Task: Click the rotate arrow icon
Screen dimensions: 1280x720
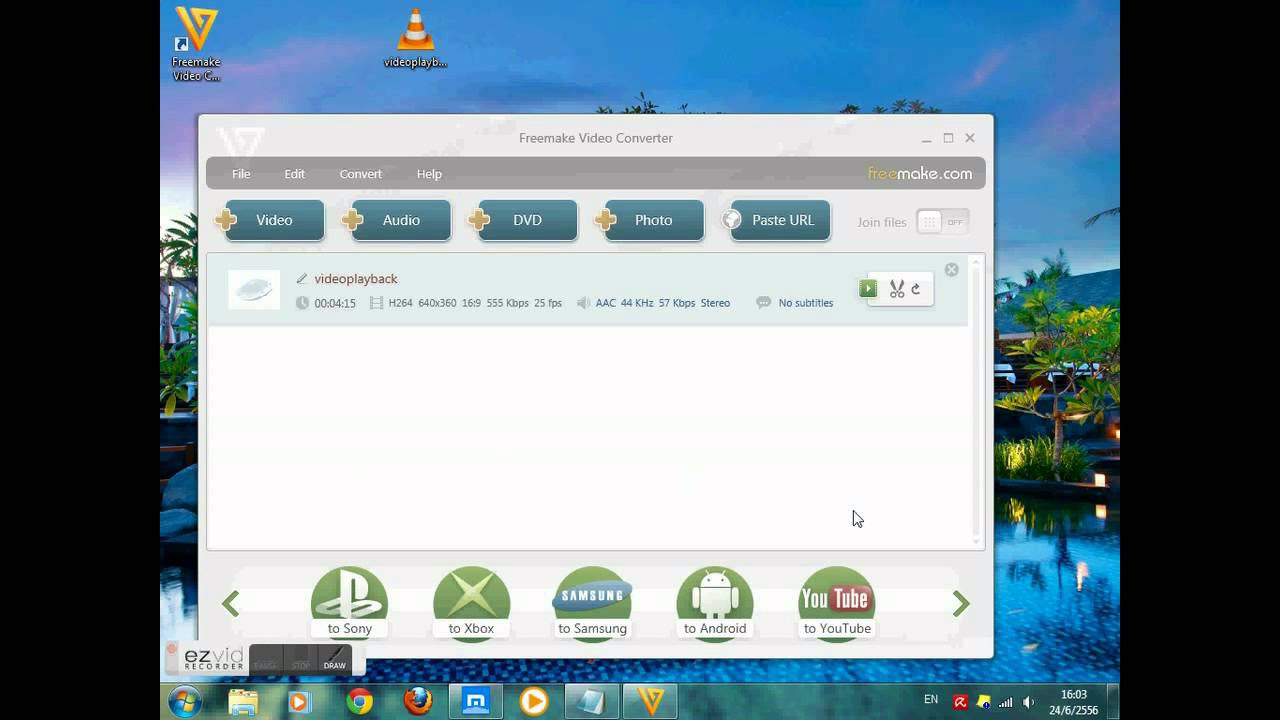Action: pyautogui.click(x=916, y=289)
